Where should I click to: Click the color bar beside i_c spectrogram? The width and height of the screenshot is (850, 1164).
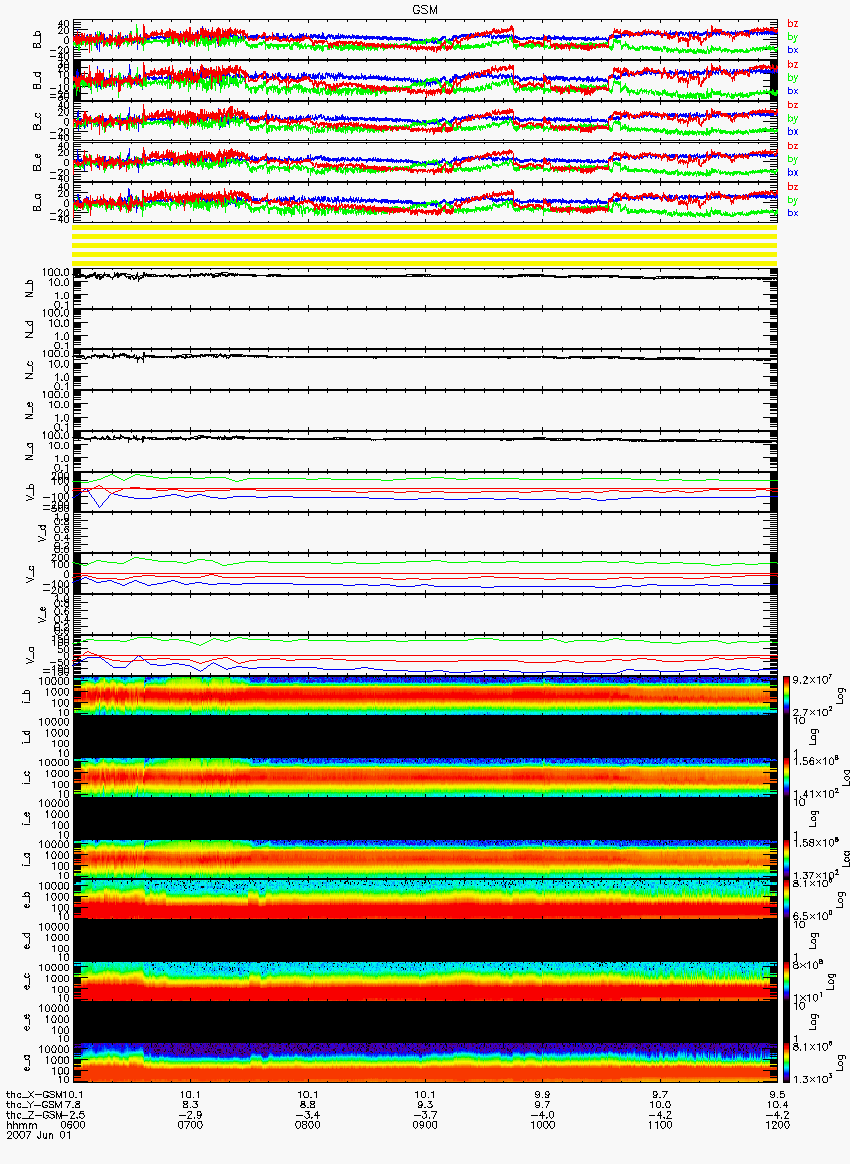coord(784,778)
